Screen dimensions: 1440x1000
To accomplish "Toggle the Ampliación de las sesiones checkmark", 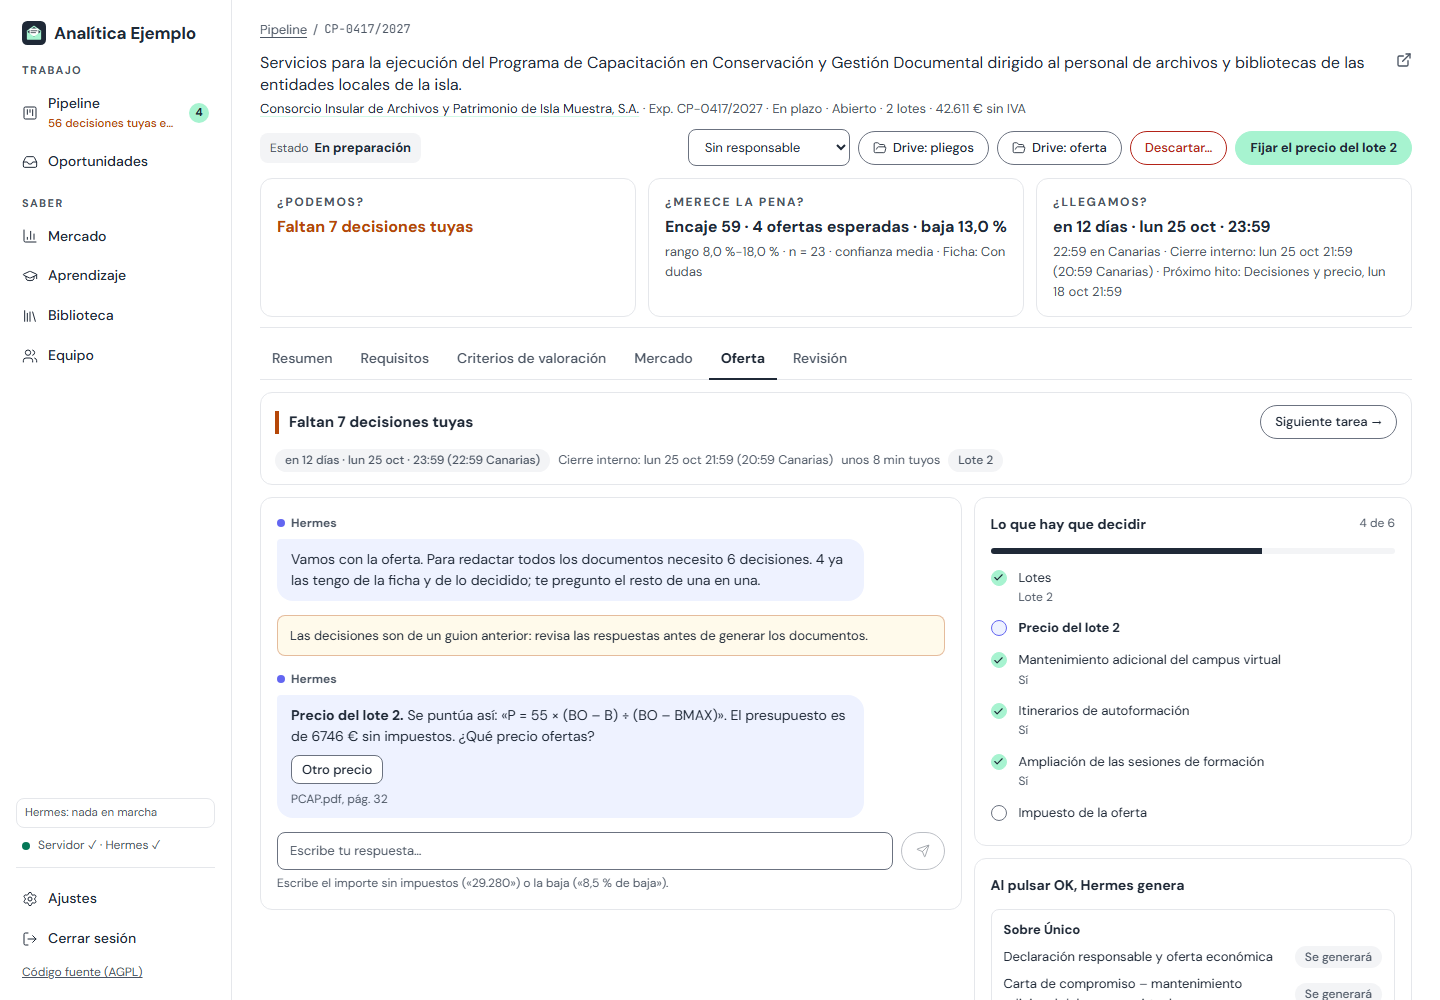I will (x=999, y=762).
